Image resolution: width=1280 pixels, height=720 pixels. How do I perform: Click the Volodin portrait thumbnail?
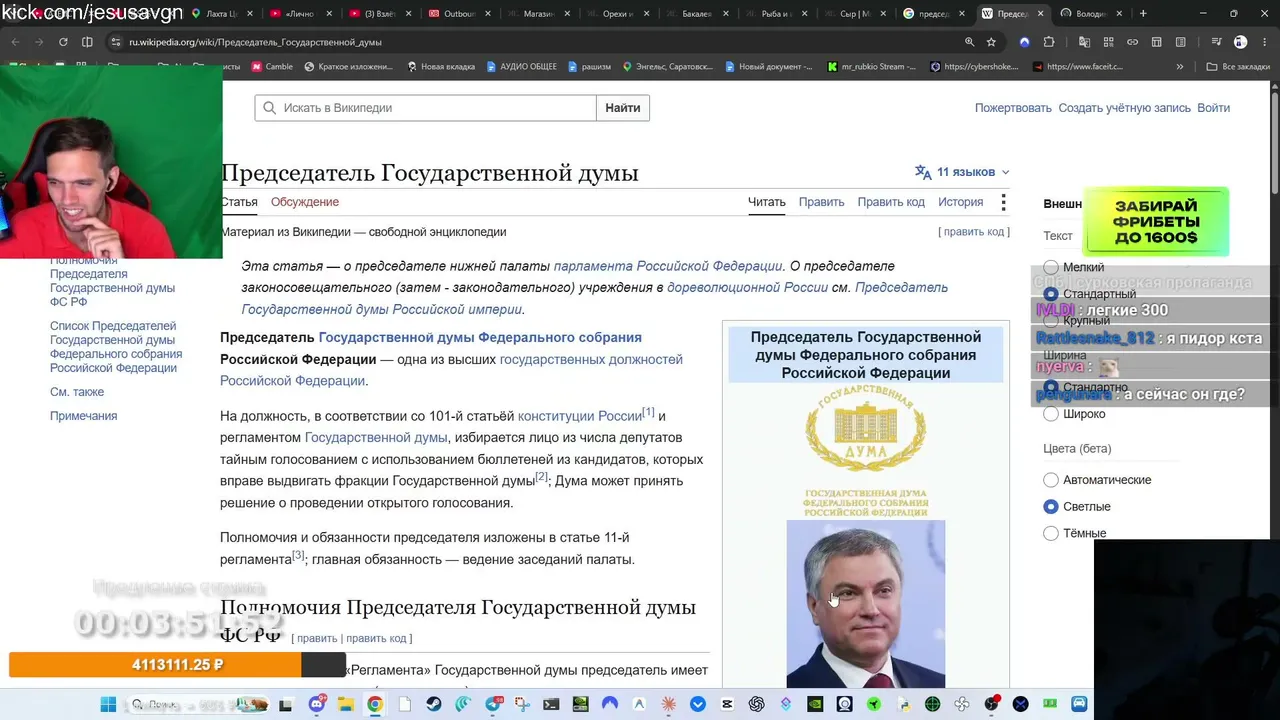point(865,604)
